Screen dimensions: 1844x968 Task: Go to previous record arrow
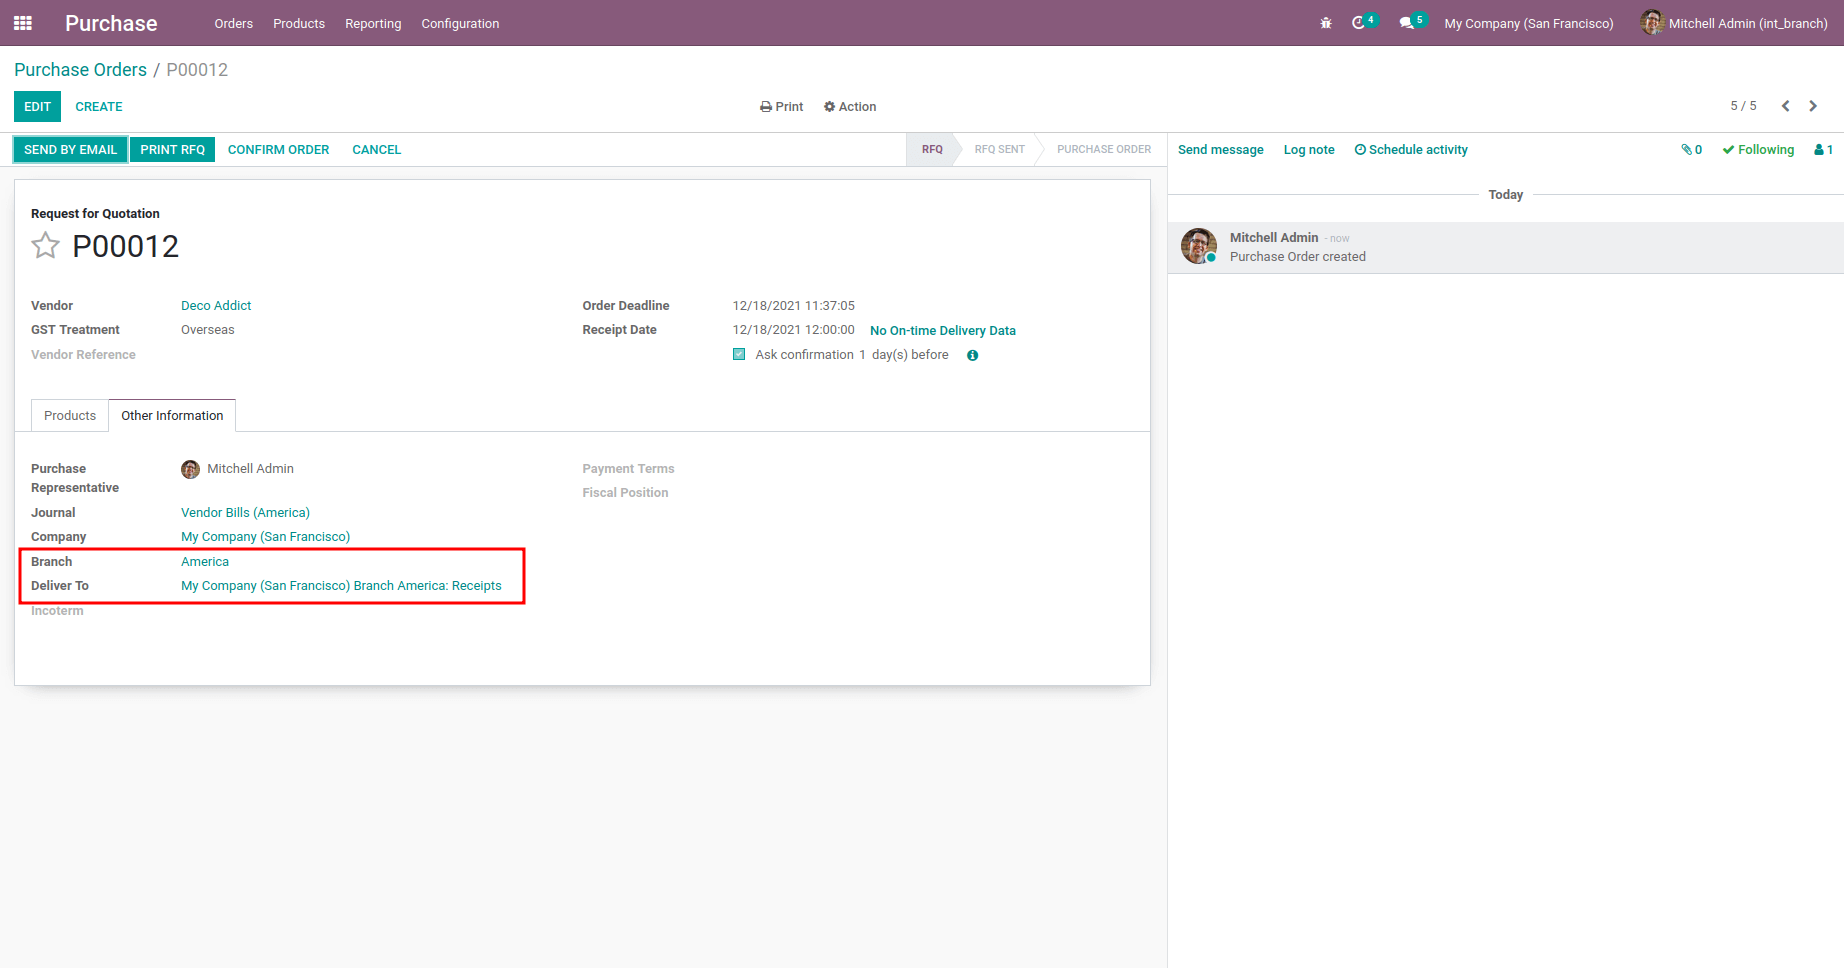1786,106
